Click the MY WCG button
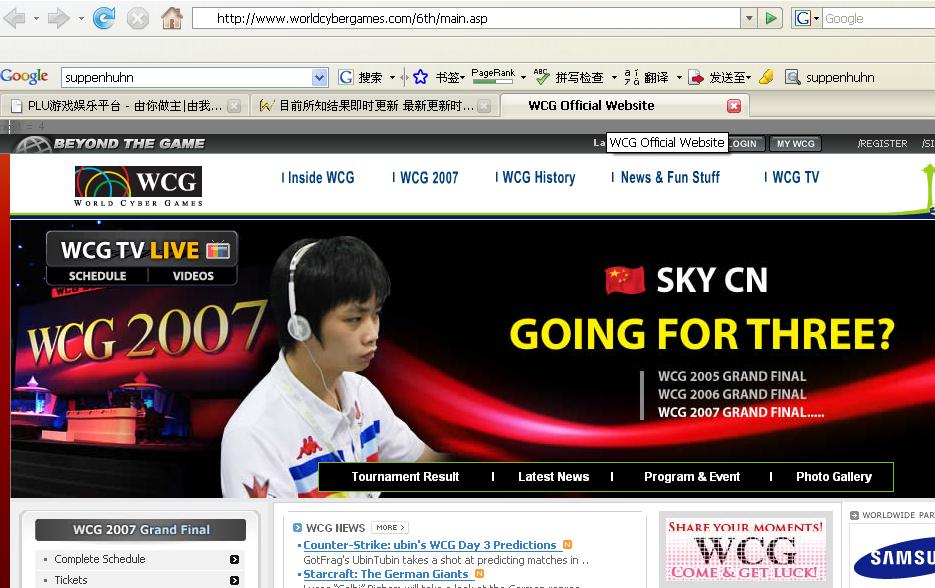This screenshot has height=588, width=935. click(x=795, y=144)
